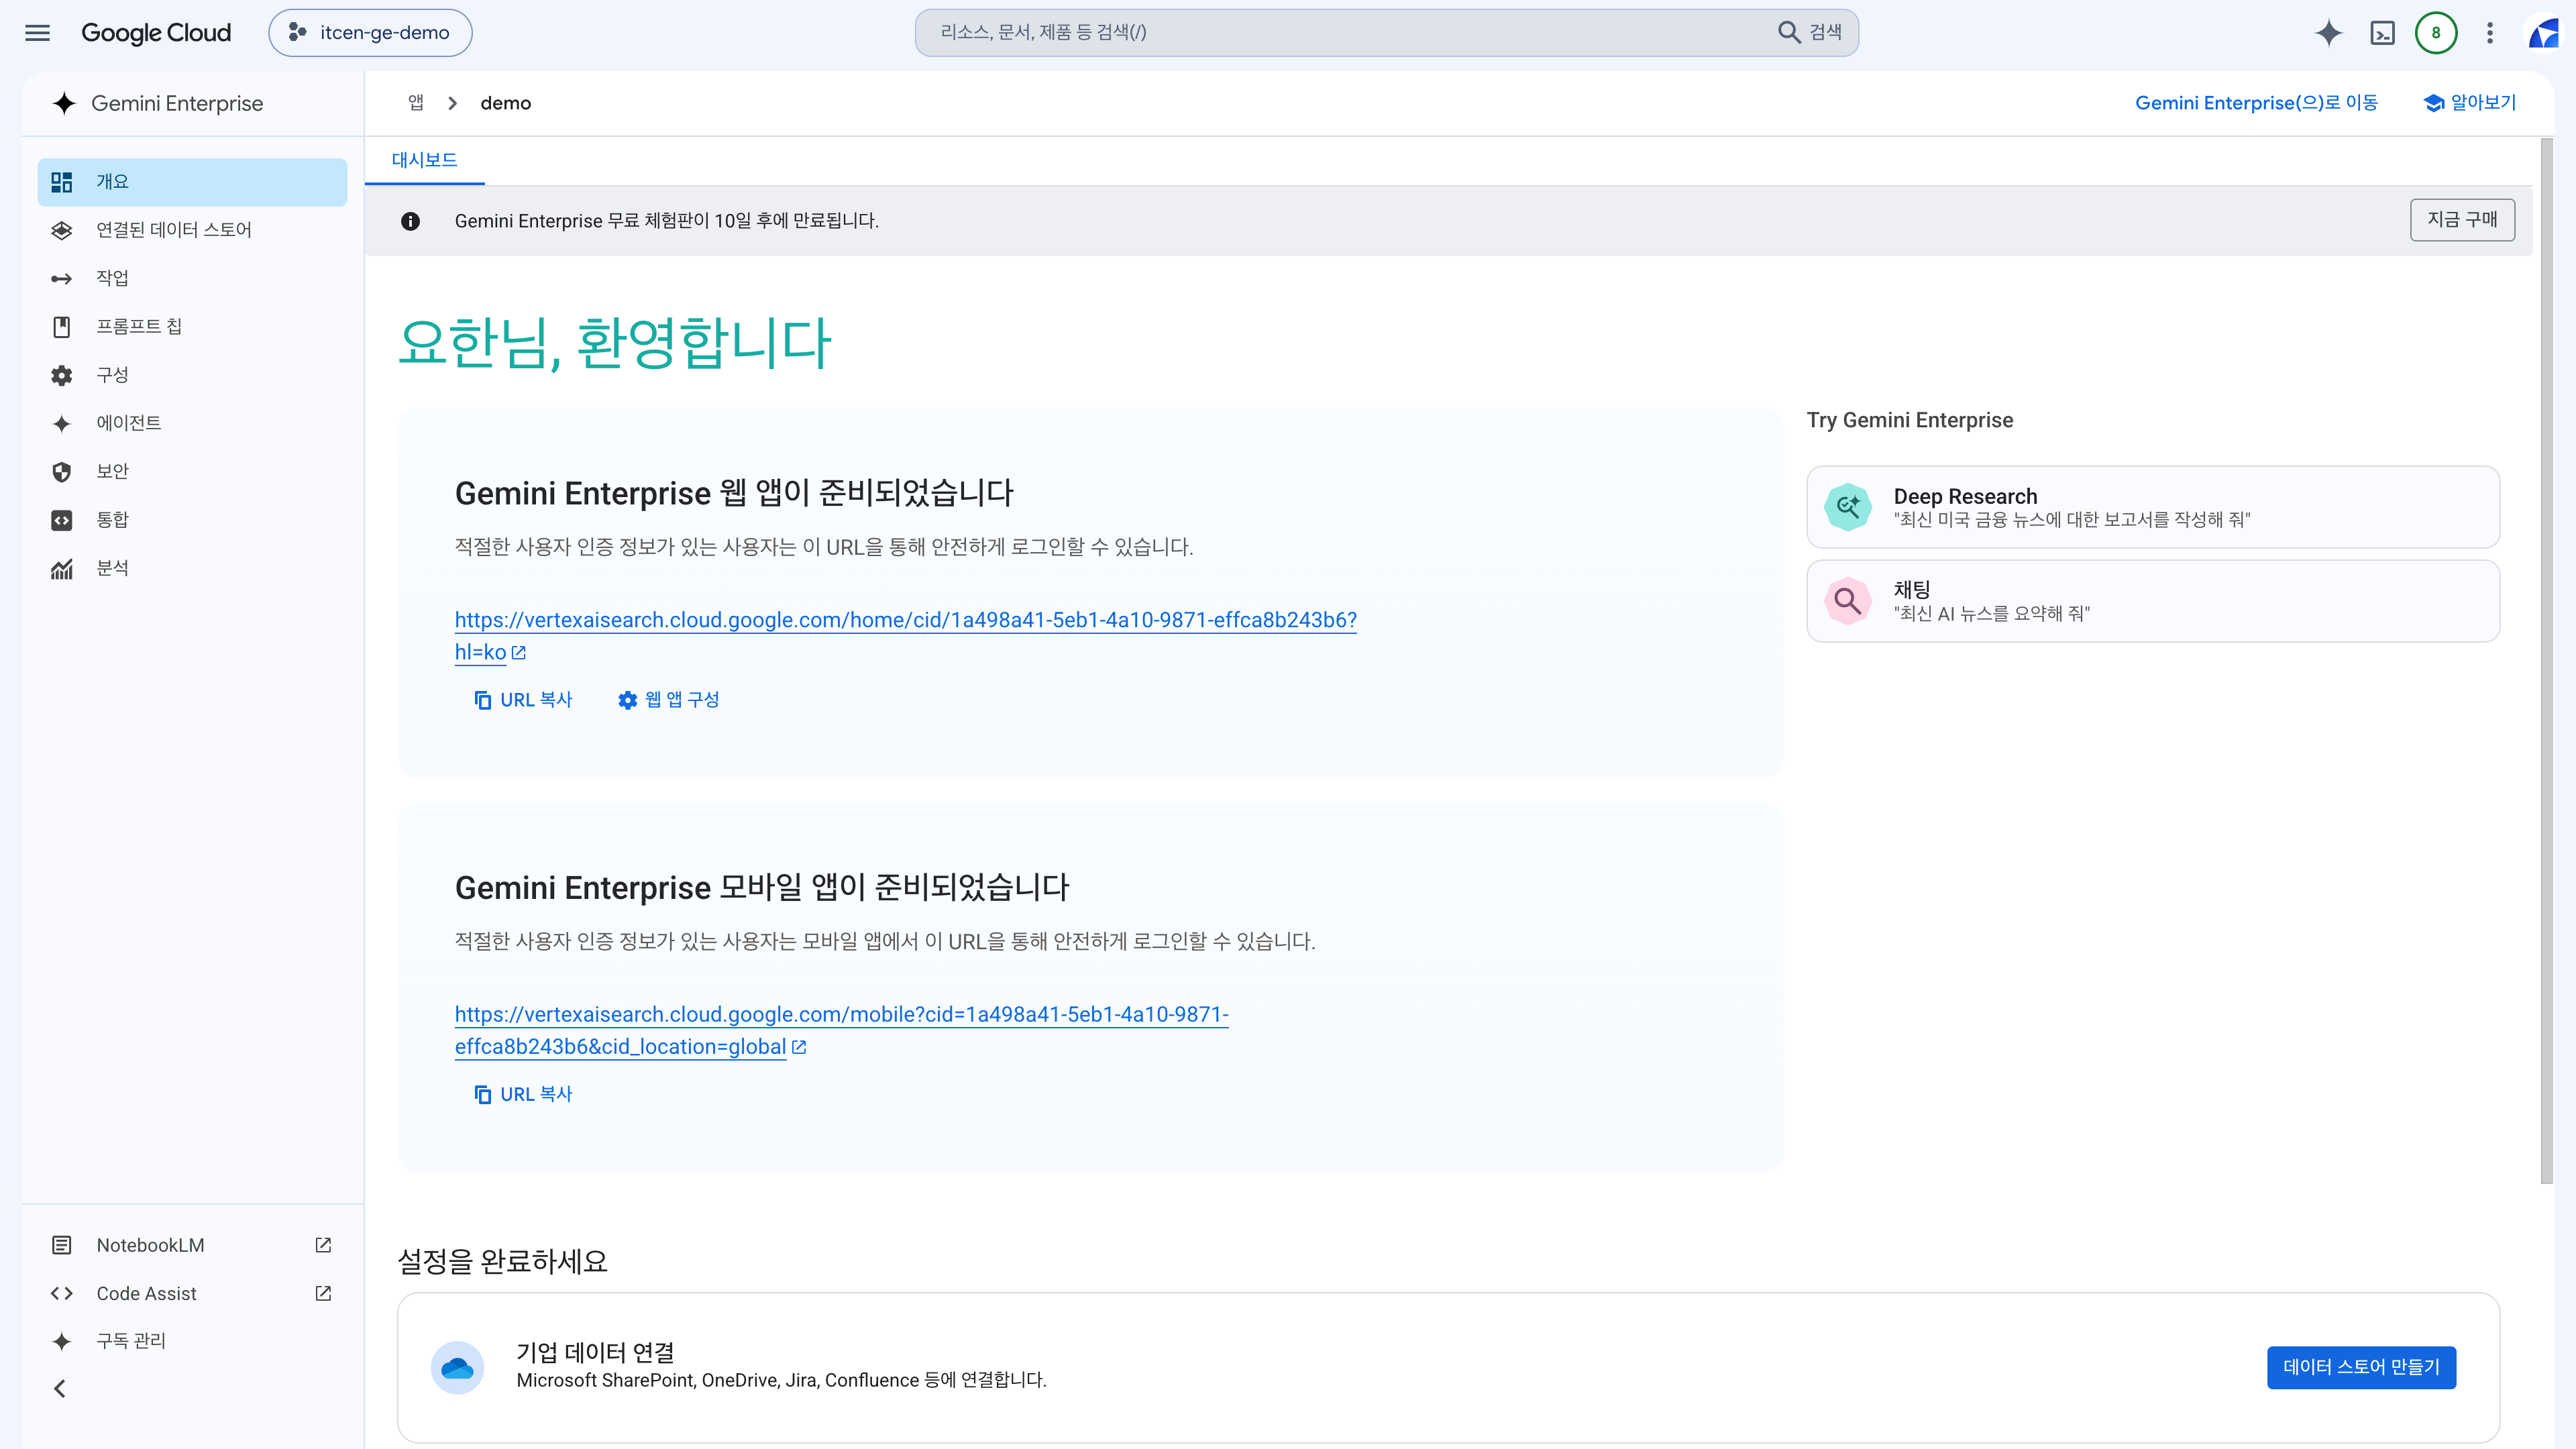Click the 보안 shield icon
The width and height of the screenshot is (2576, 1449).
tap(62, 472)
